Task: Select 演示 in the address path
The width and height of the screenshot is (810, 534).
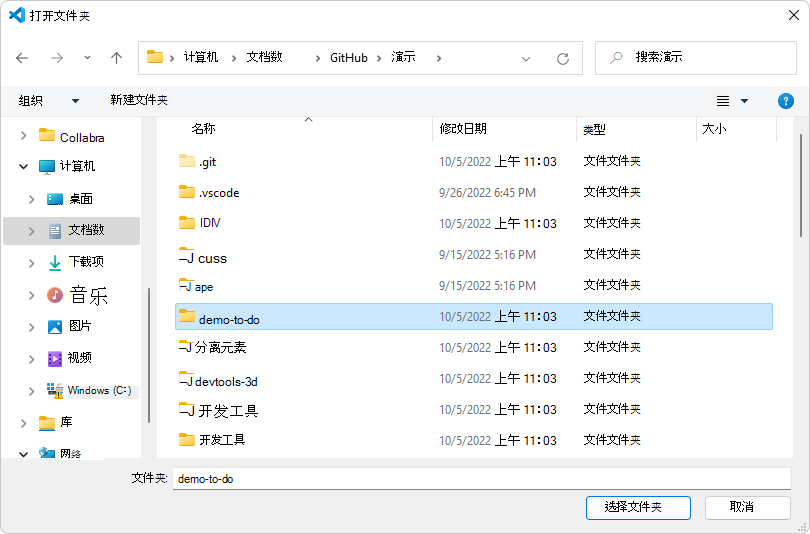Action: [x=403, y=57]
